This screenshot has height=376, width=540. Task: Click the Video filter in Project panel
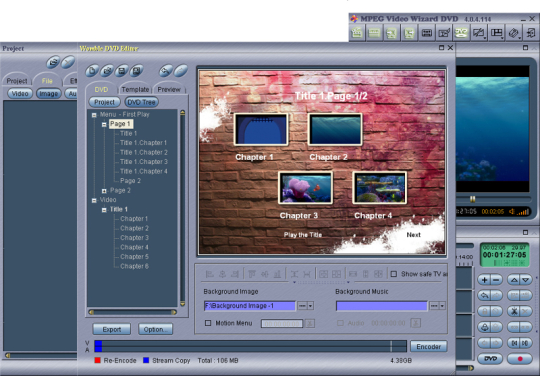20,94
